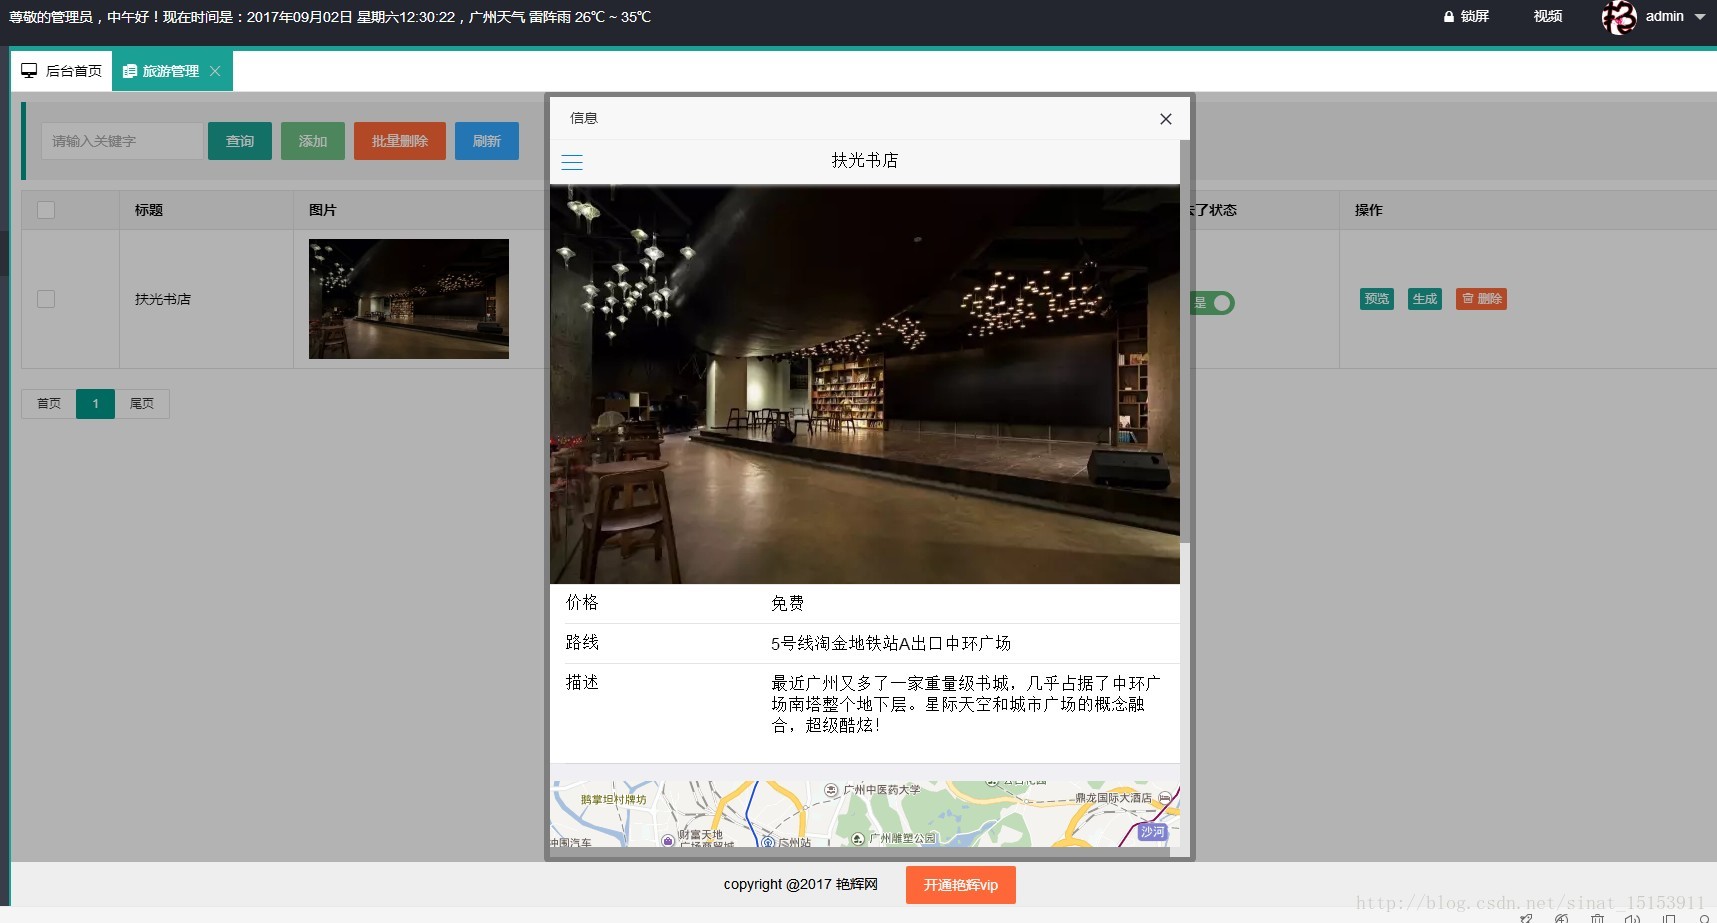Open the hamburger menu in the preview popup
This screenshot has width=1717, height=923.
[x=572, y=162]
